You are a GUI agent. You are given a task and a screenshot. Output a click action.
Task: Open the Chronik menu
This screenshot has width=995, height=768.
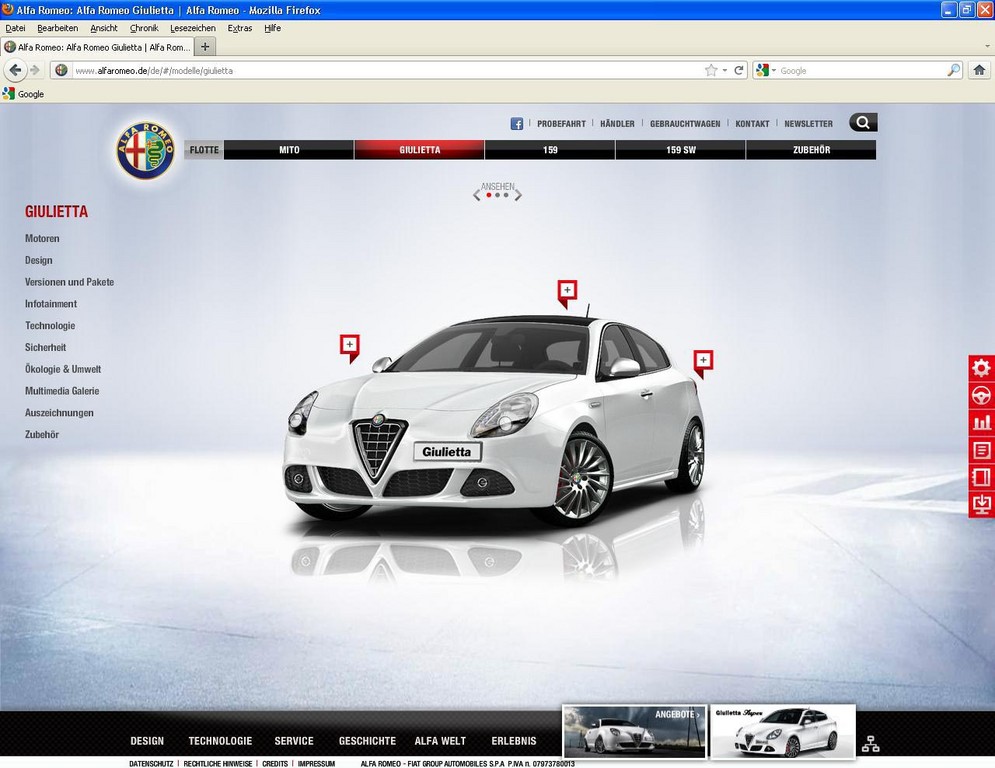pos(144,28)
